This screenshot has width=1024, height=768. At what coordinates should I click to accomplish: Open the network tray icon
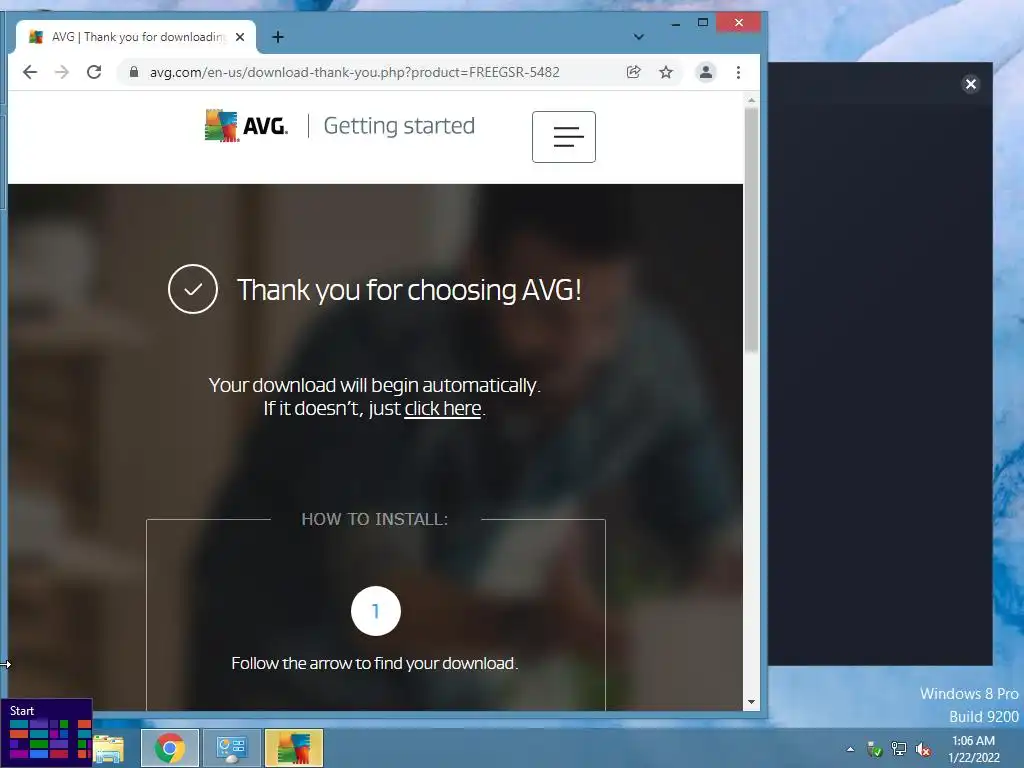click(899, 749)
